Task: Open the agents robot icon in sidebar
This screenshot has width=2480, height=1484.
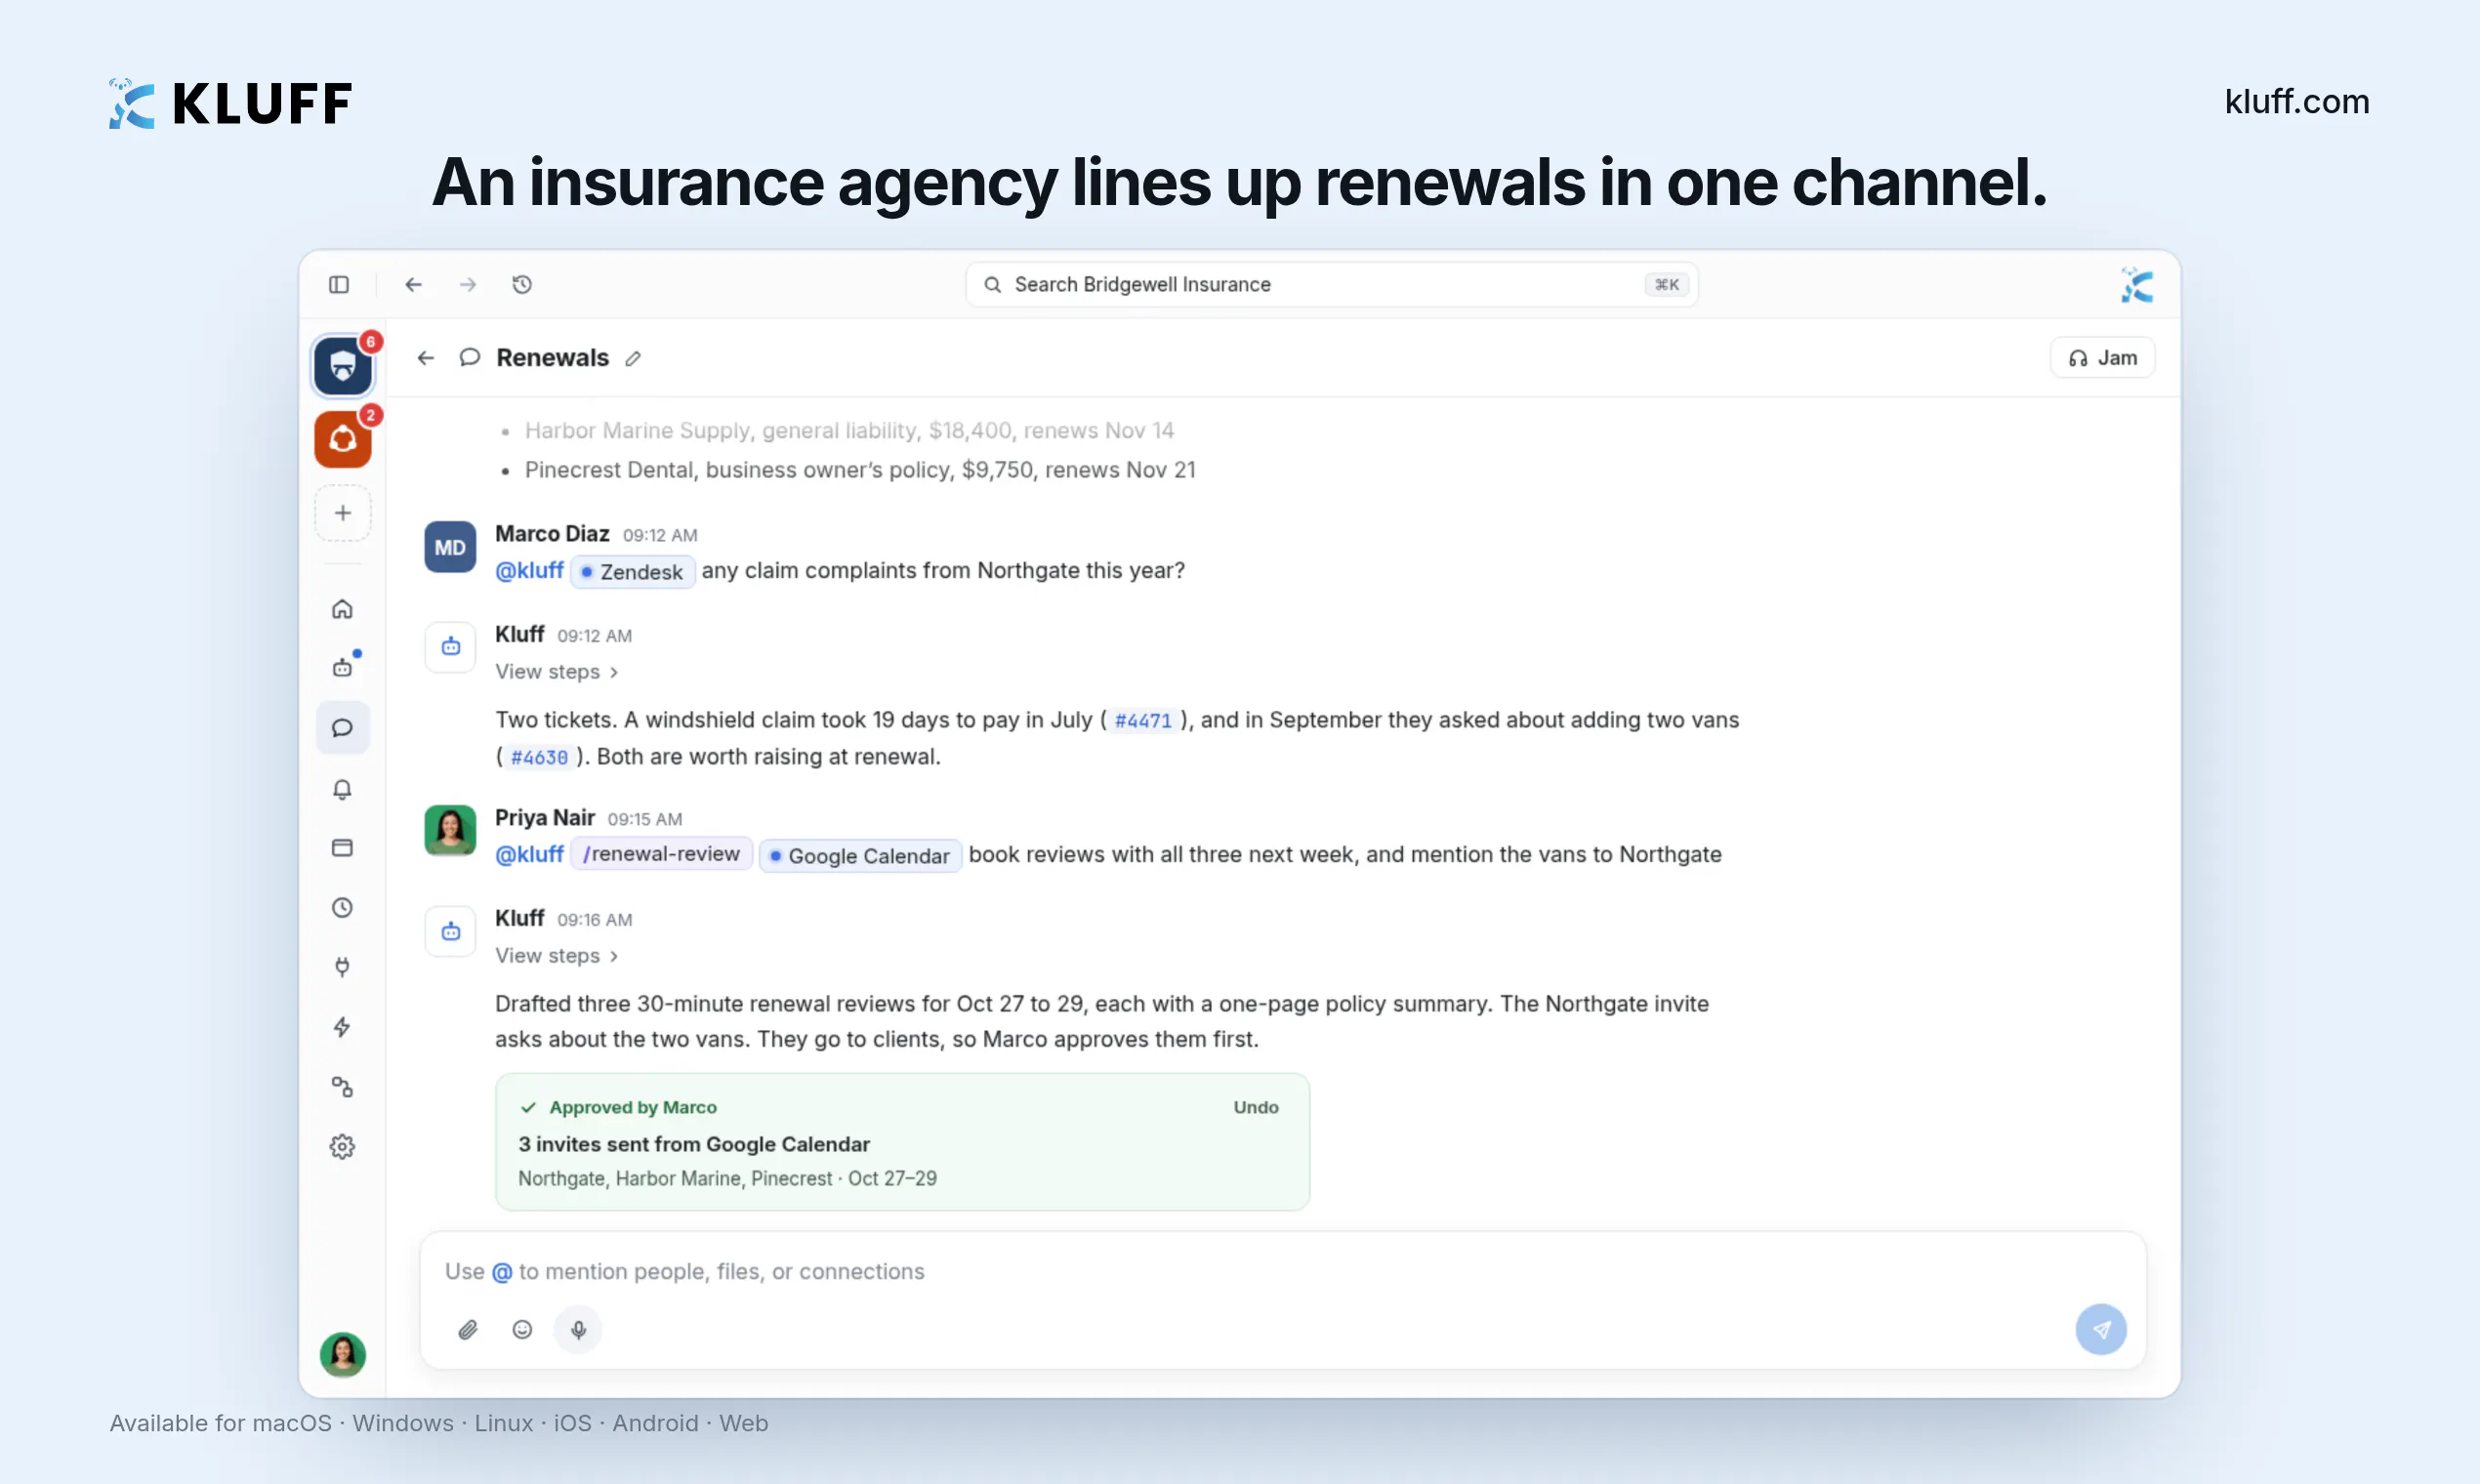Action: [342, 667]
